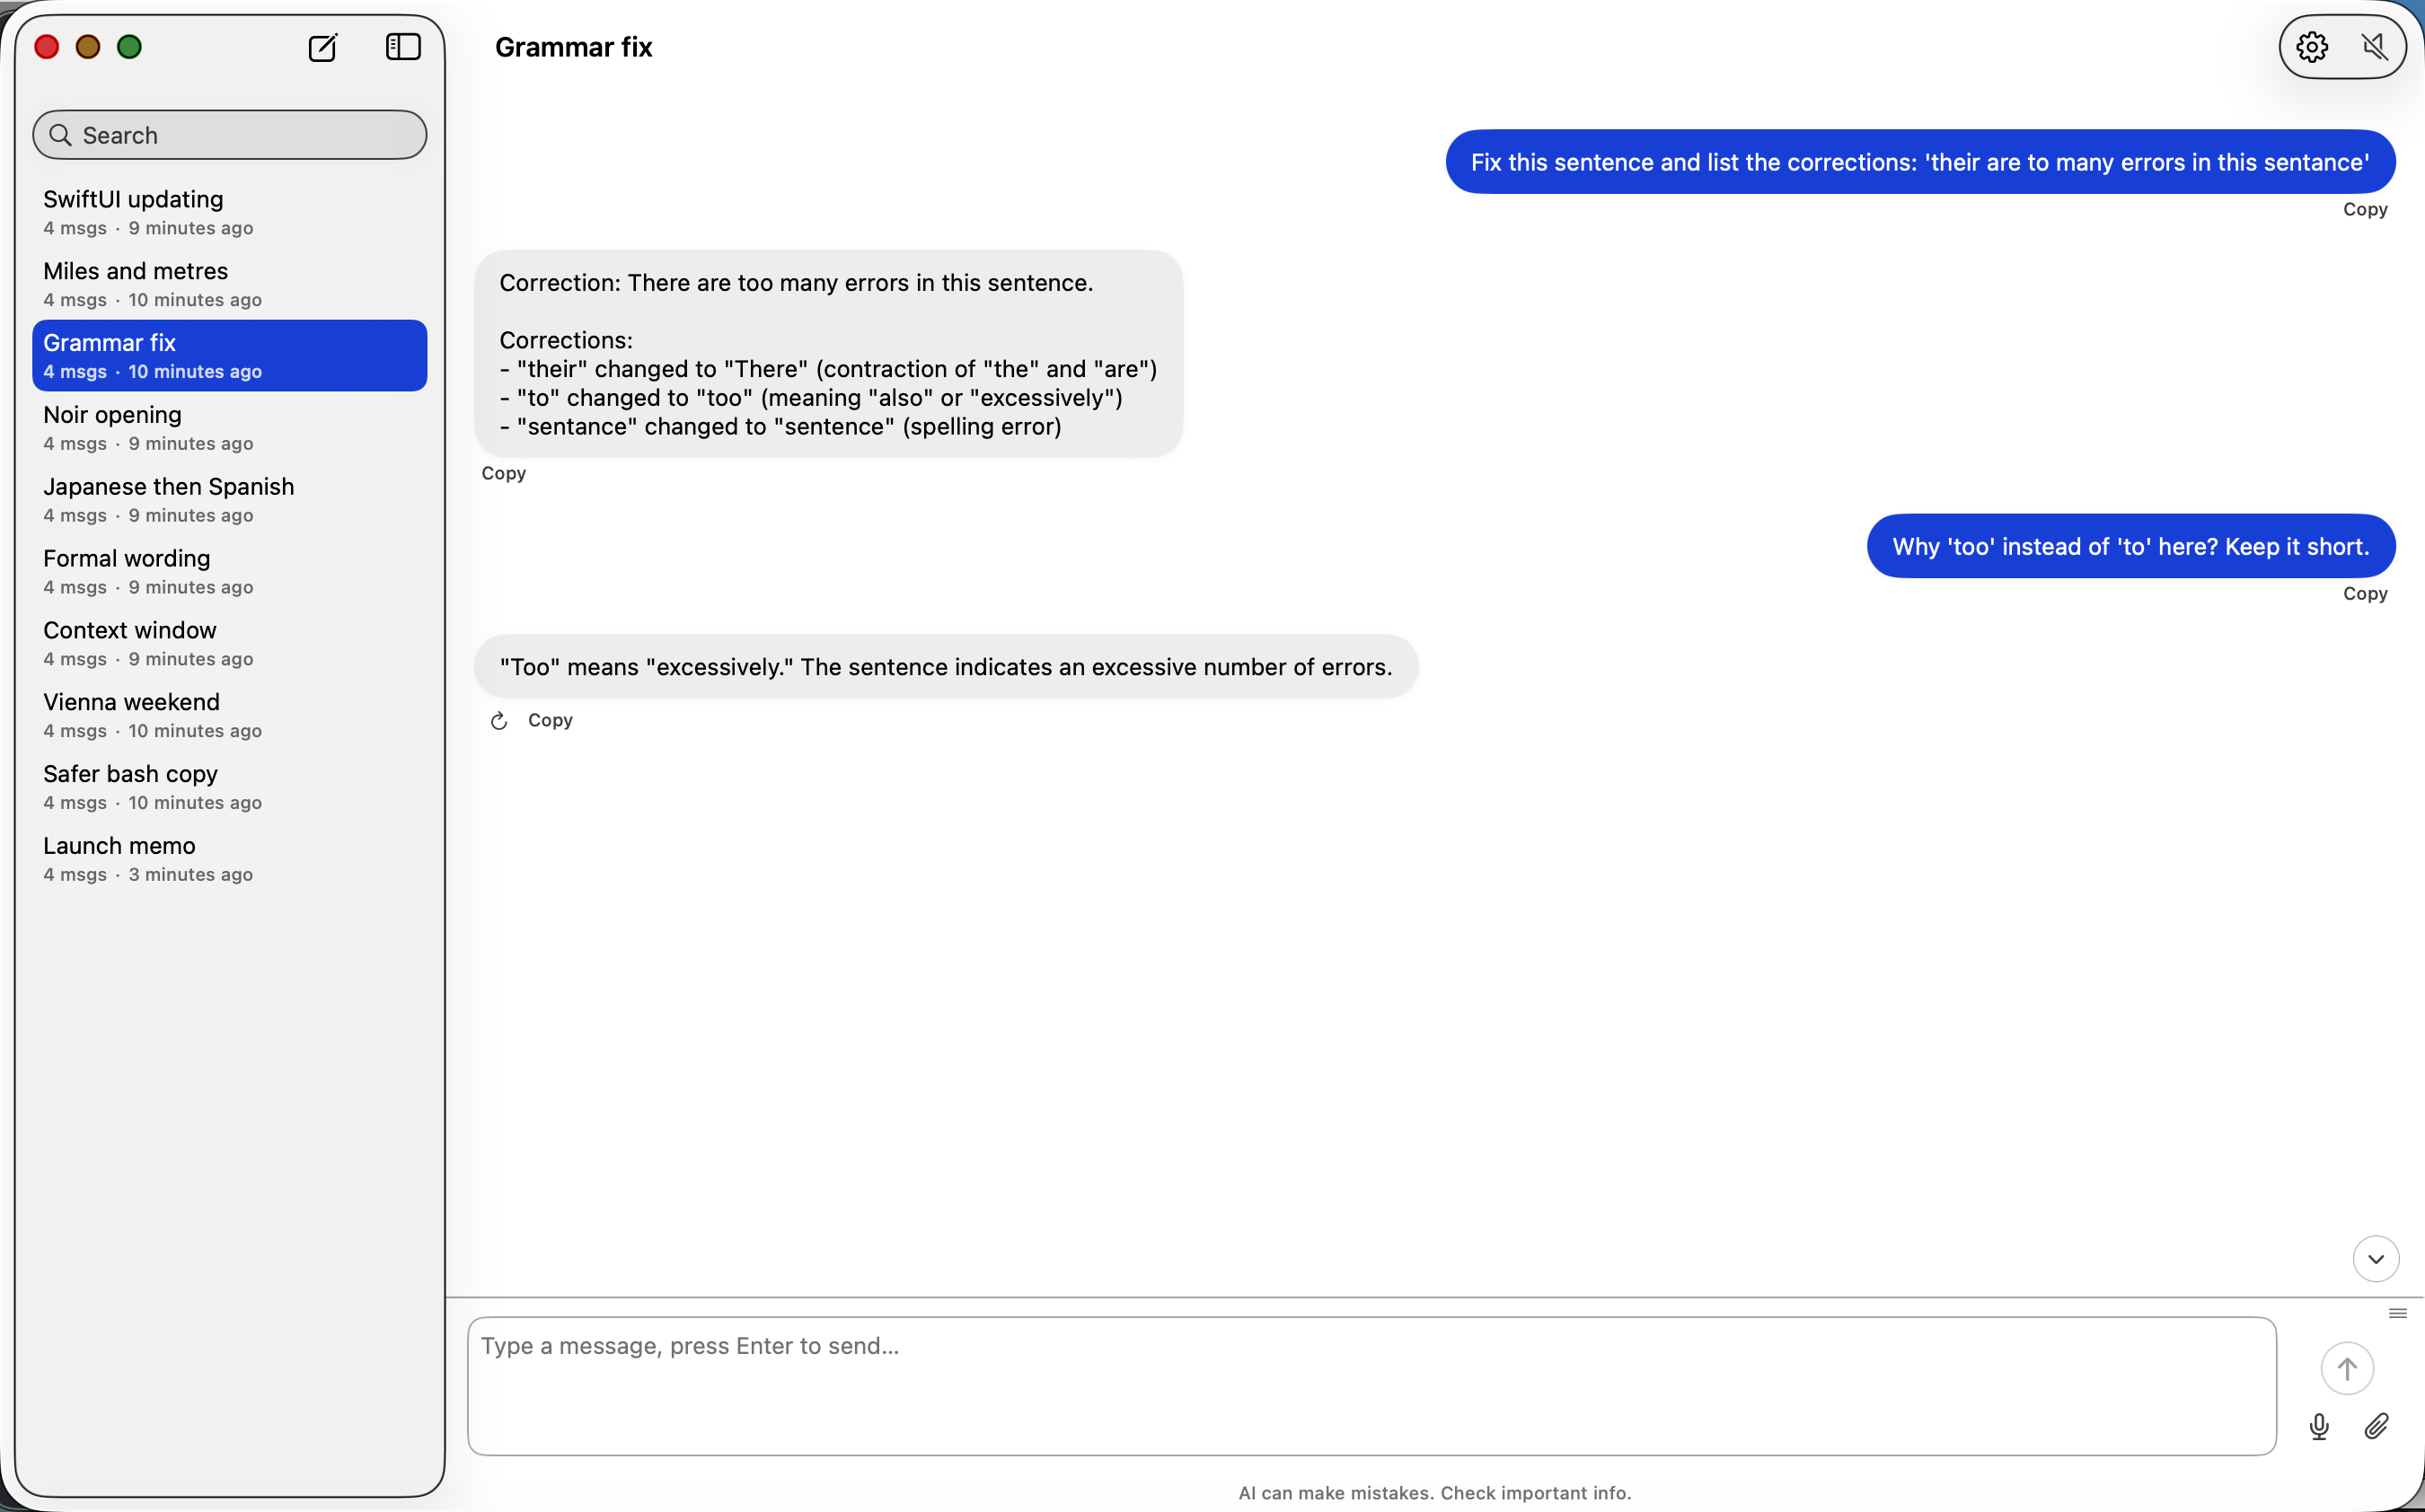The height and width of the screenshot is (1512, 2425).
Task: Copy the first user message text
Action: click(x=2364, y=209)
